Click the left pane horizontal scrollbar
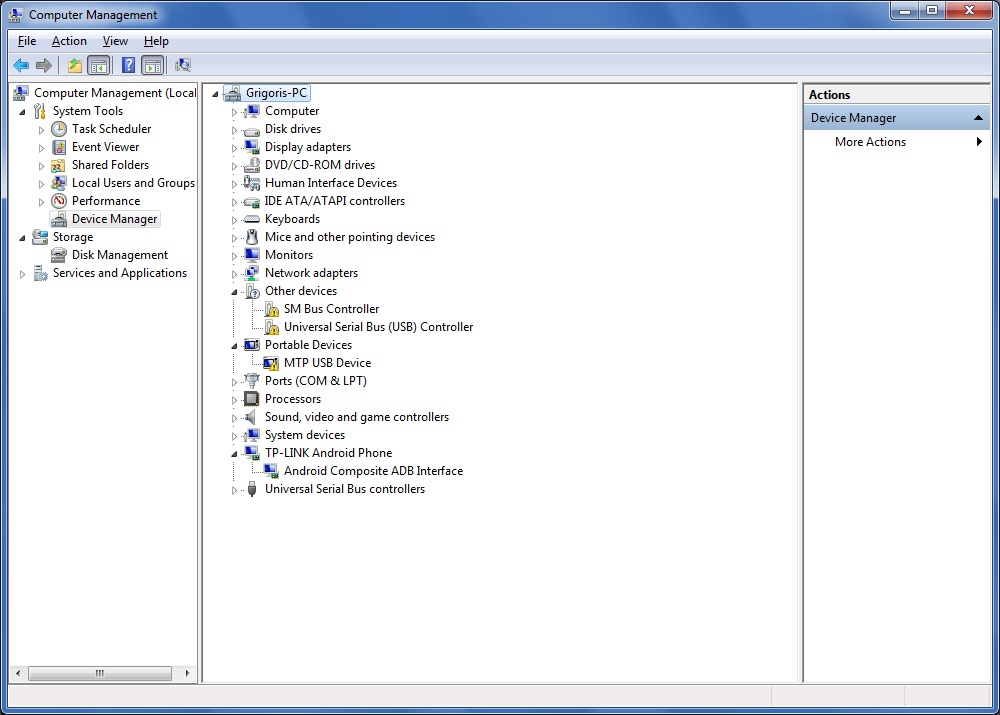This screenshot has height=715, width=1000. [x=100, y=674]
